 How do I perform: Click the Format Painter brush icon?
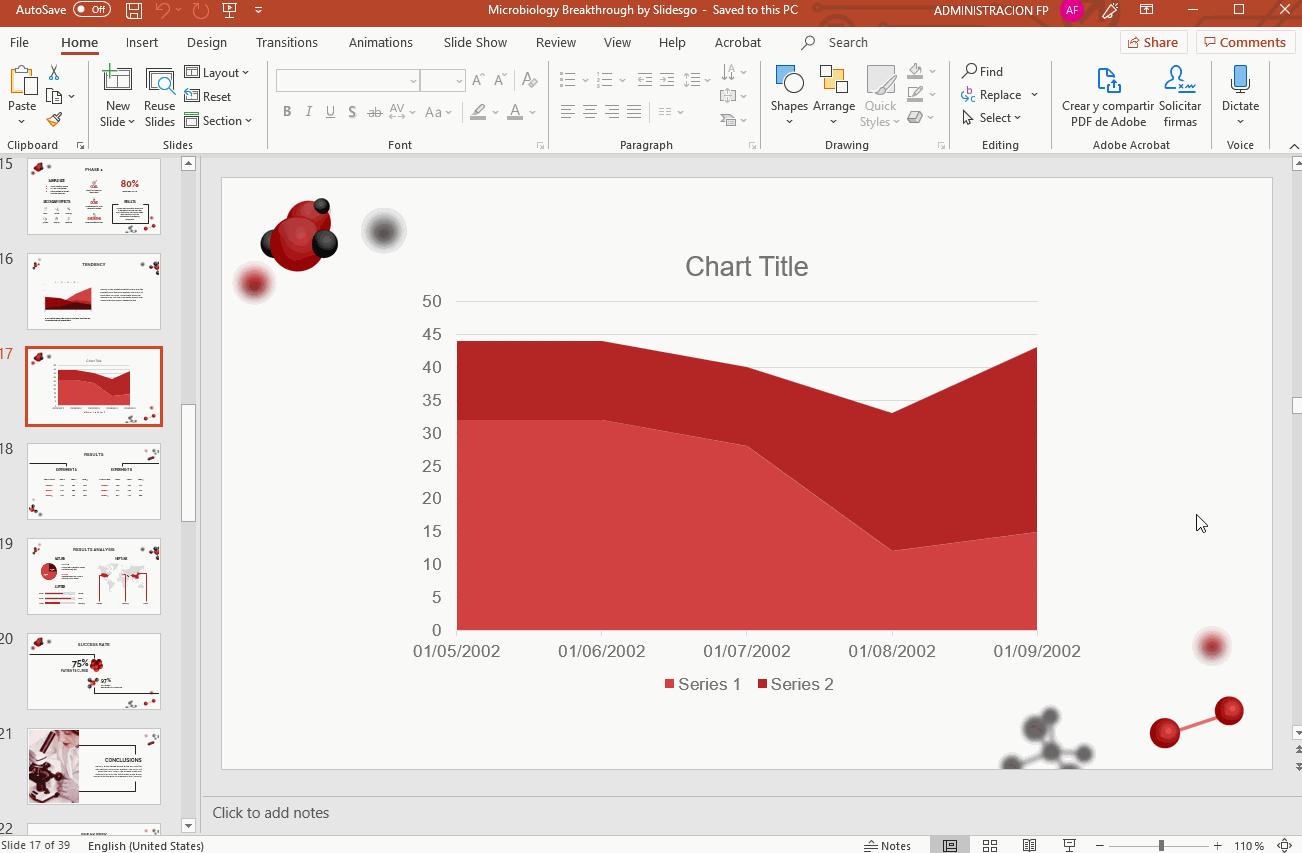pos(54,120)
